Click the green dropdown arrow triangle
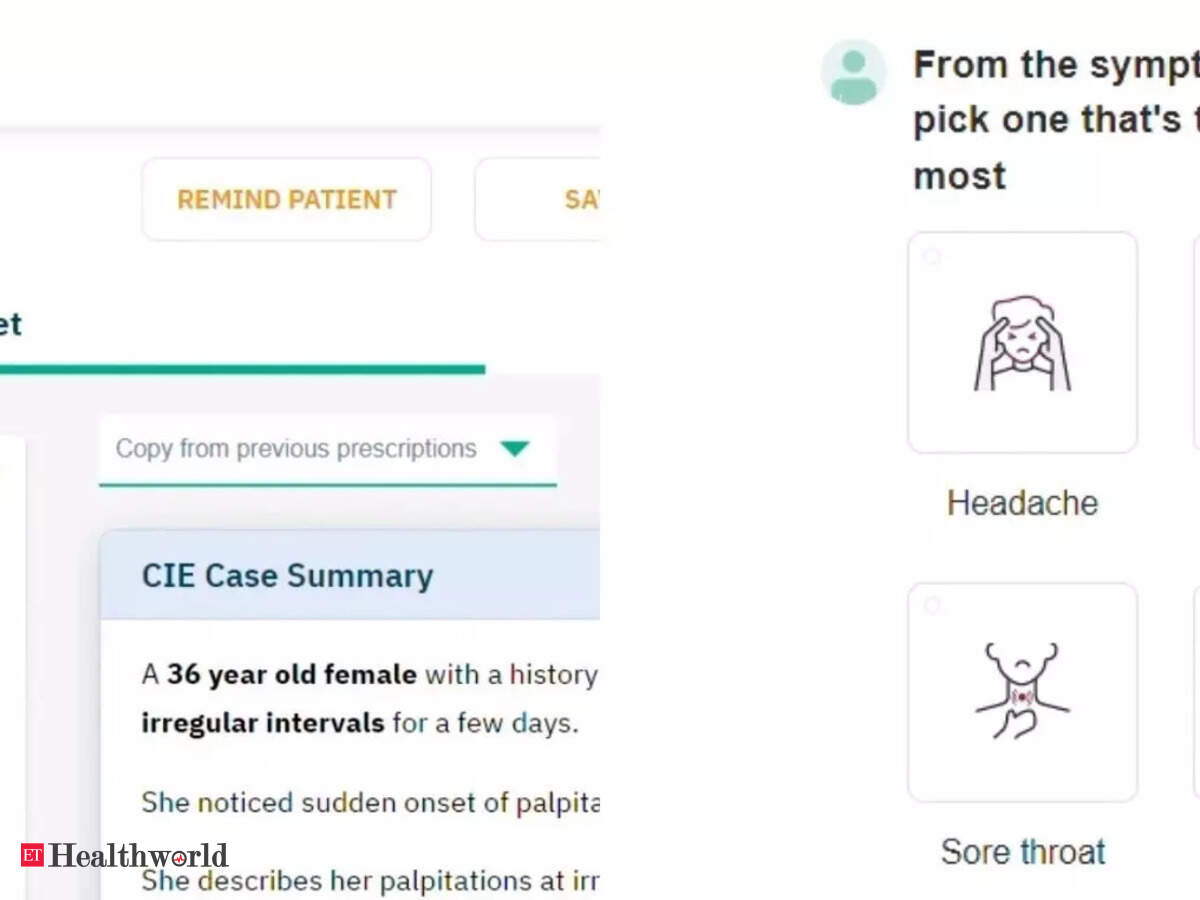Image resolution: width=1200 pixels, height=900 pixels. 514,449
